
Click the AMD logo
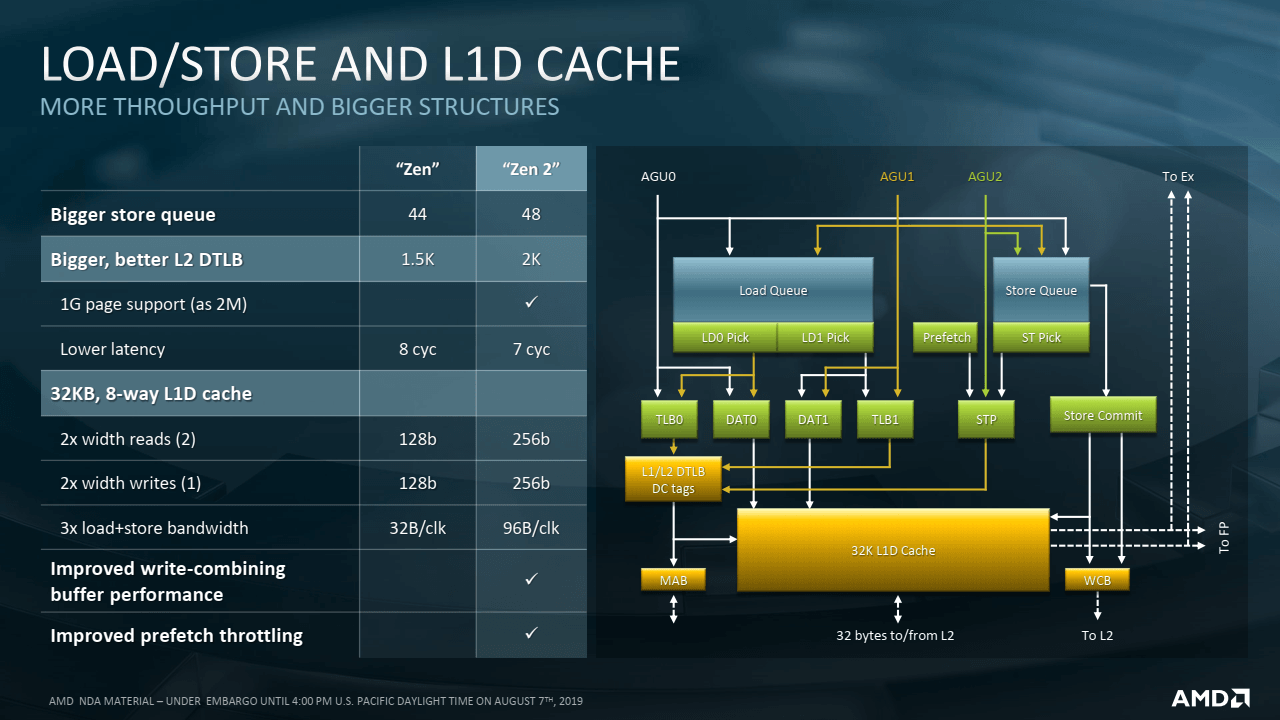click(x=1210, y=697)
